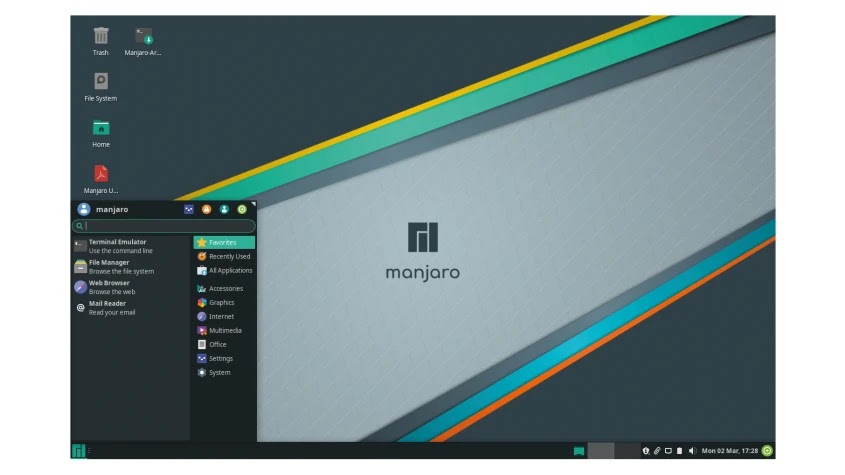
Task: Click the green session button at taskbar end
Action: [x=767, y=451]
